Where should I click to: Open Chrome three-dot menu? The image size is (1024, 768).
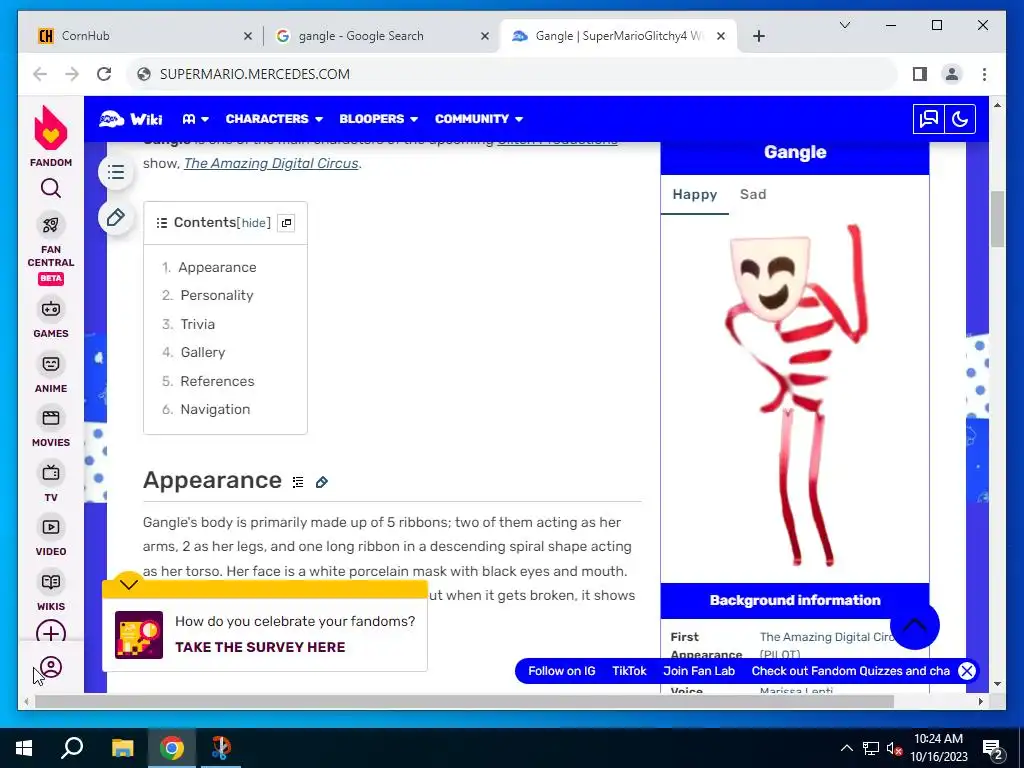point(984,74)
